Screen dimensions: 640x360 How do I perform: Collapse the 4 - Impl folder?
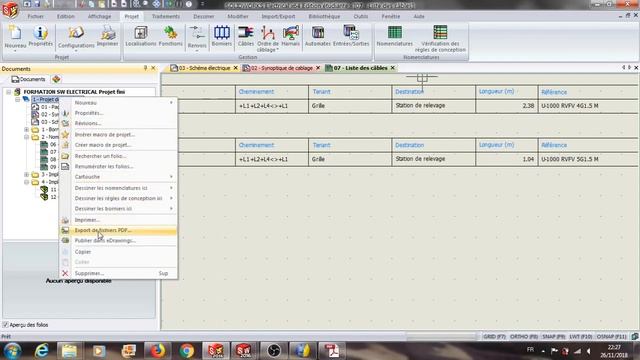coord(27,182)
